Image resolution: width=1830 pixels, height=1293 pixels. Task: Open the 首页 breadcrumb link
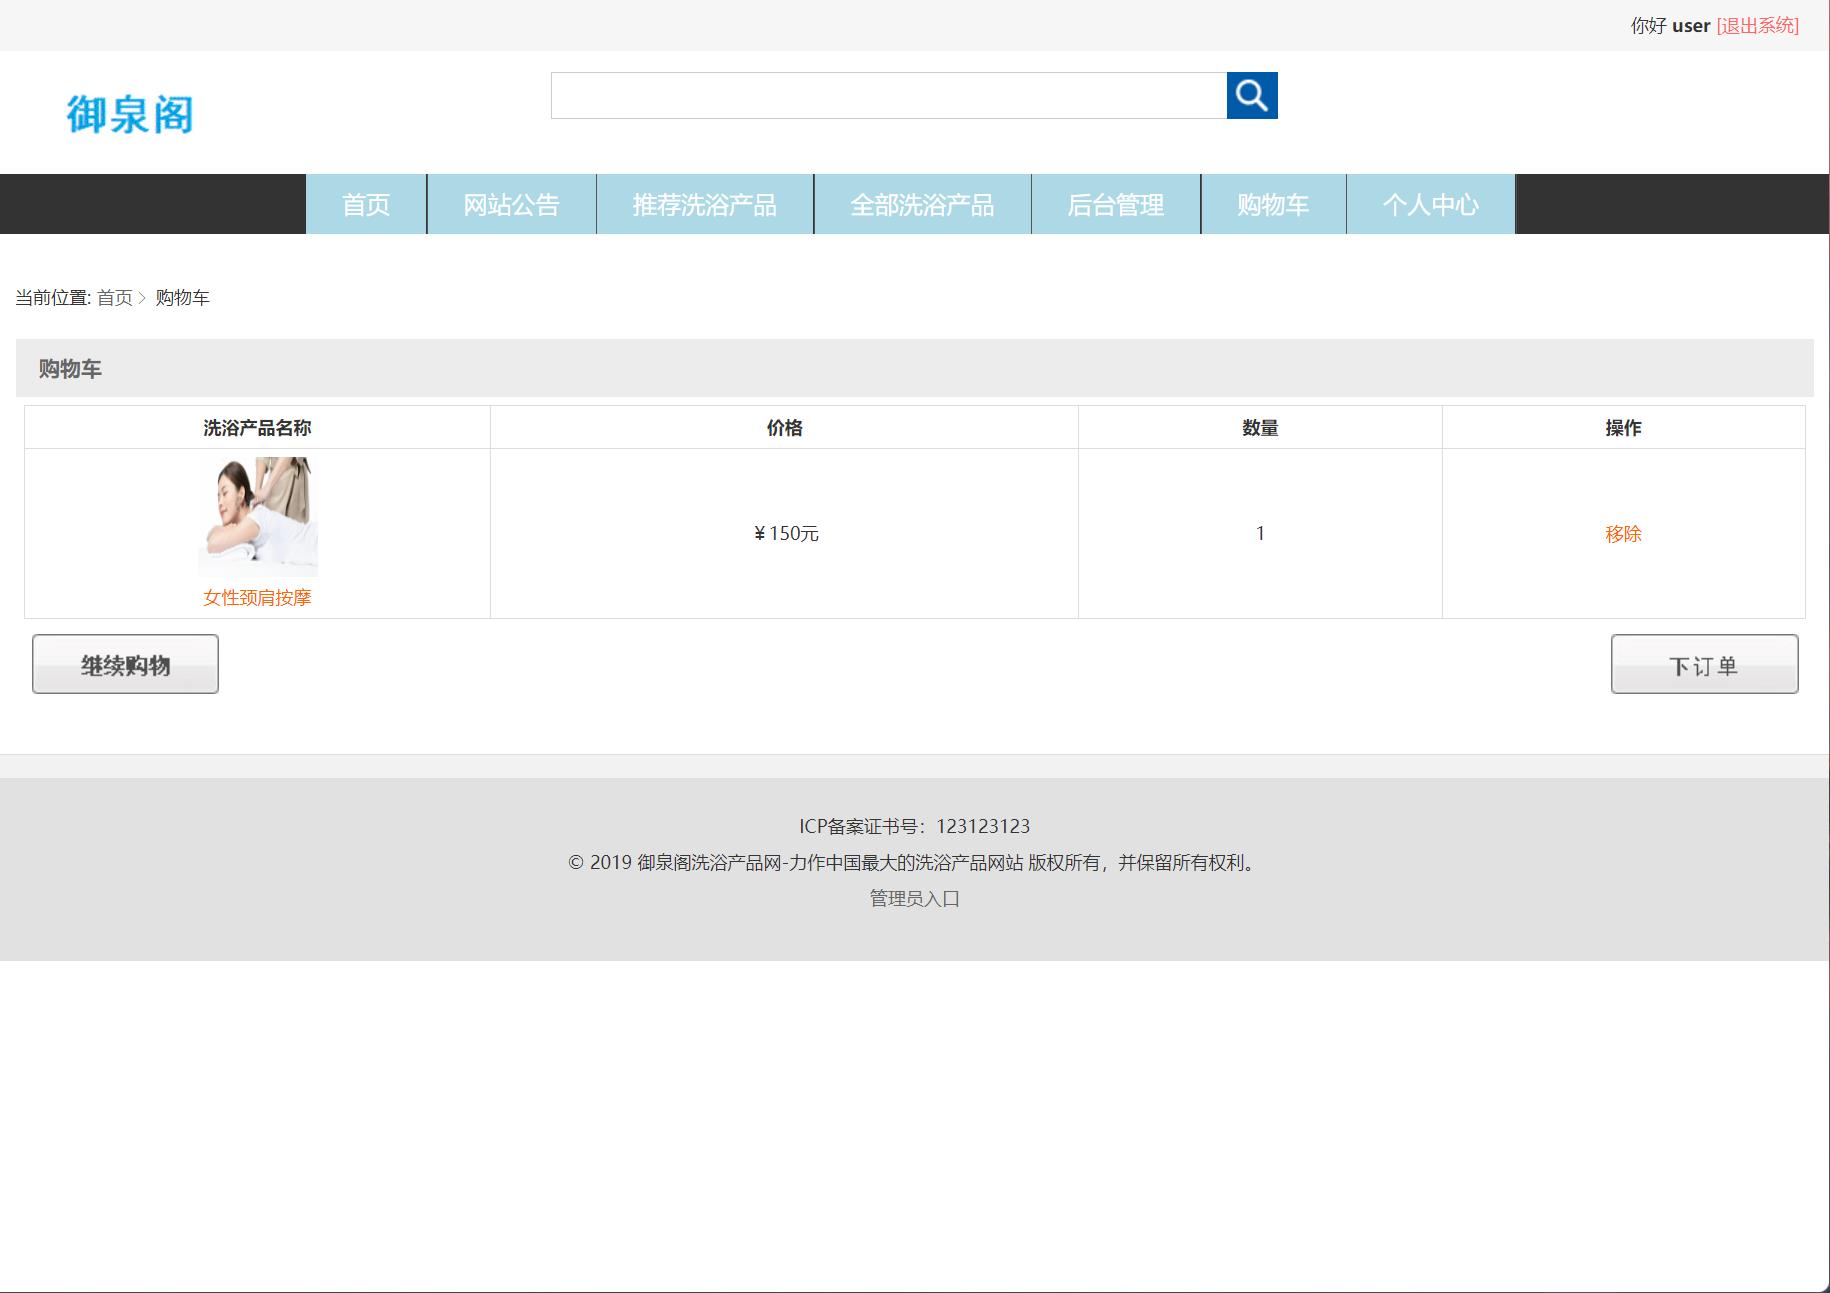pyautogui.click(x=117, y=298)
